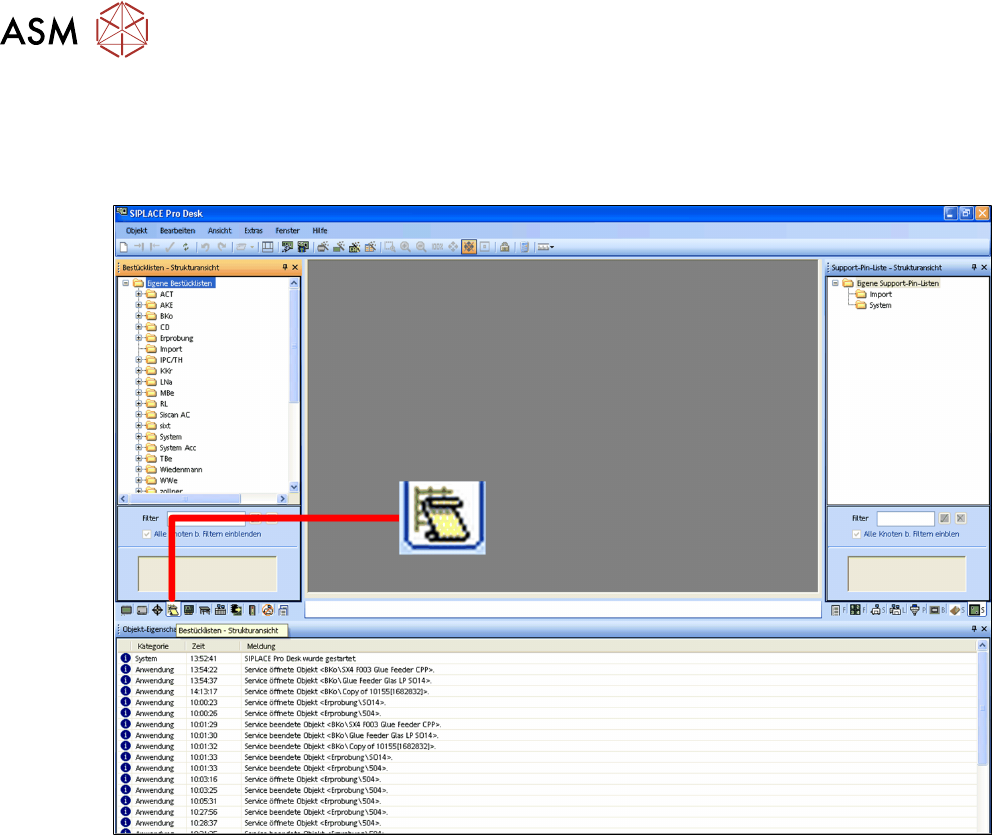
Task: Open the Bearbeiten menu
Action: point(178,231)
